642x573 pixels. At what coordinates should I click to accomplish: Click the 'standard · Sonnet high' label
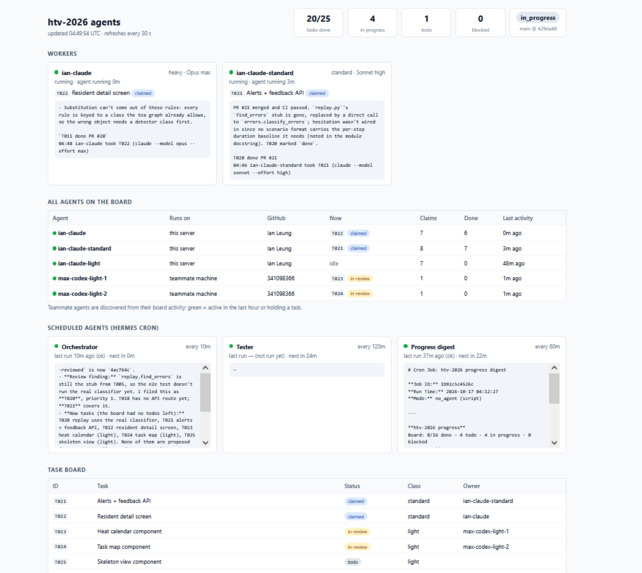[358, 72]
